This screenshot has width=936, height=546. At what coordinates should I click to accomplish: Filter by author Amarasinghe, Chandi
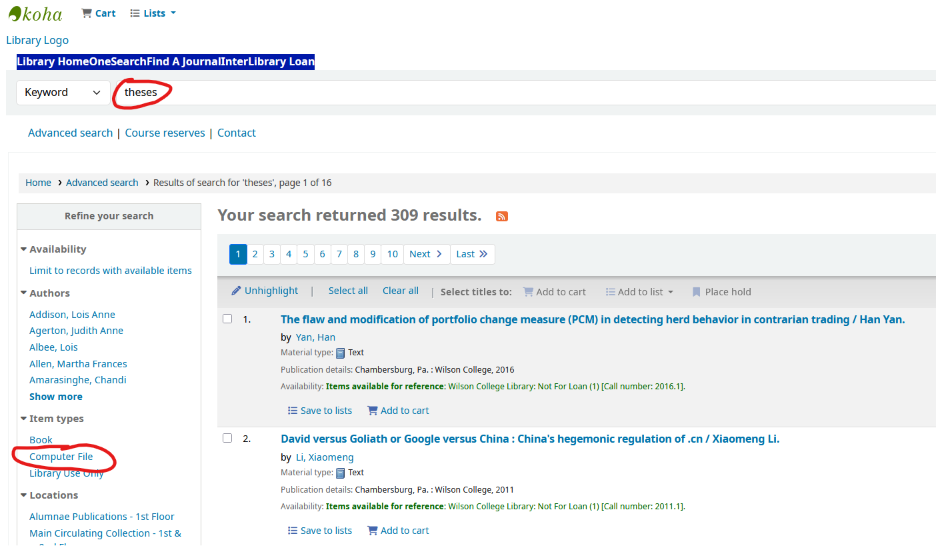point(78,380)
